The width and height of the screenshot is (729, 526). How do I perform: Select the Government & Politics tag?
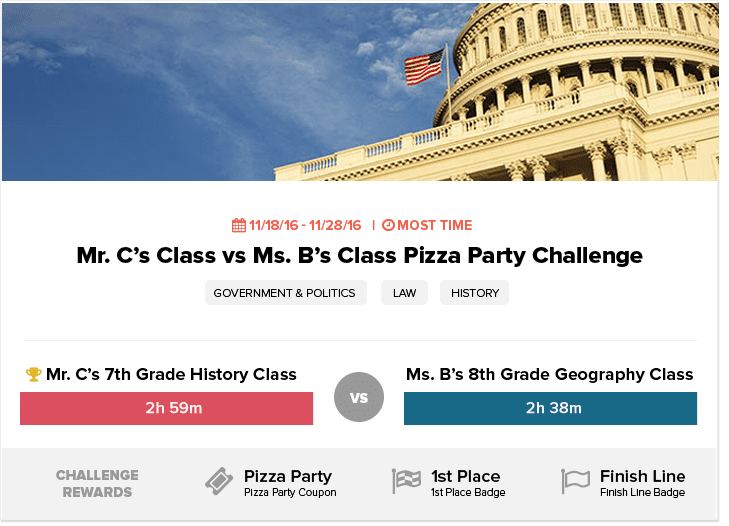pos(285,293)
